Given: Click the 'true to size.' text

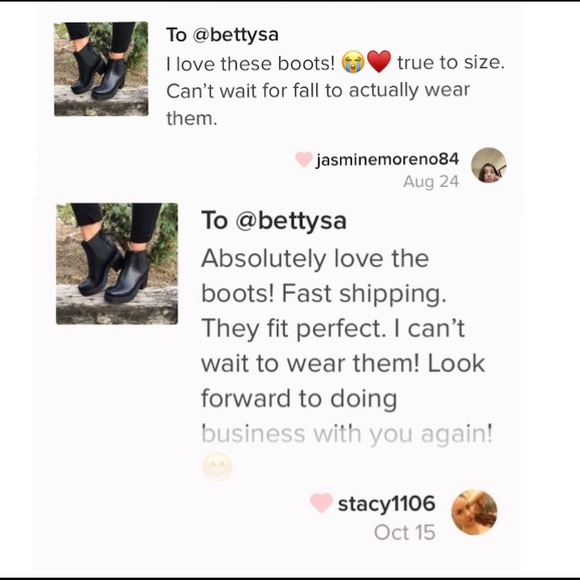Looking at the screenshot, I should tap(451, 62).
